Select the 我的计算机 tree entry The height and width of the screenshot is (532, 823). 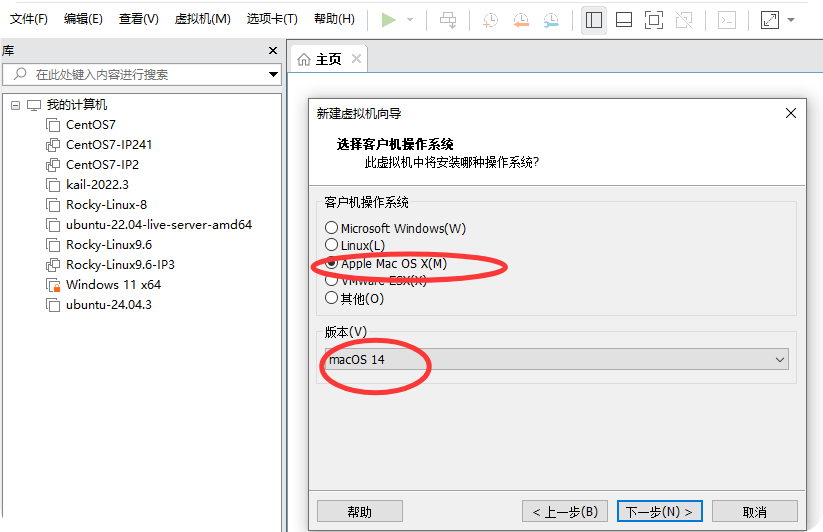pyautogui.click(x=77, y=105)
